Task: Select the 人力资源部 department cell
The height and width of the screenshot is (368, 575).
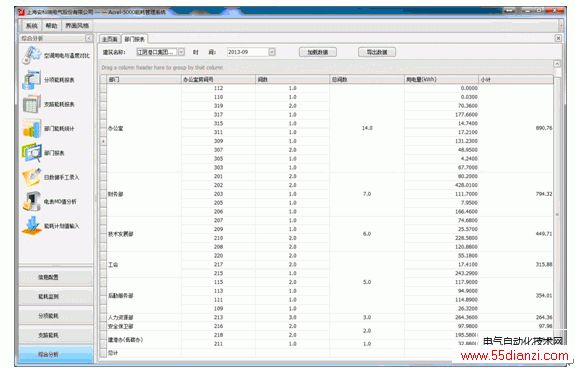Action: point(144,317)
